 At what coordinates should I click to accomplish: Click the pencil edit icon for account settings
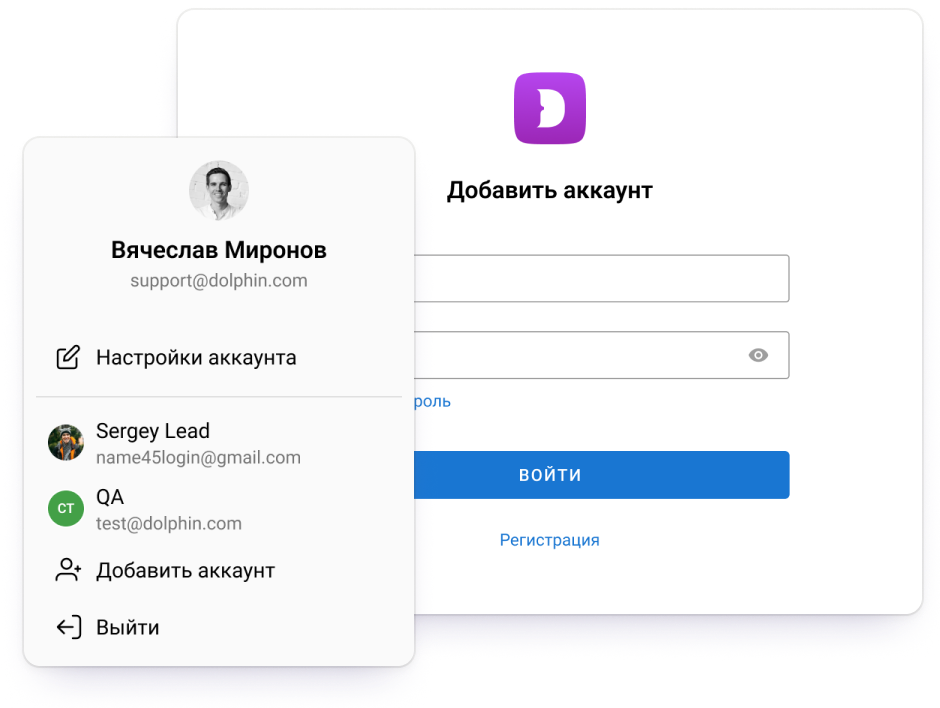[68, 357]
